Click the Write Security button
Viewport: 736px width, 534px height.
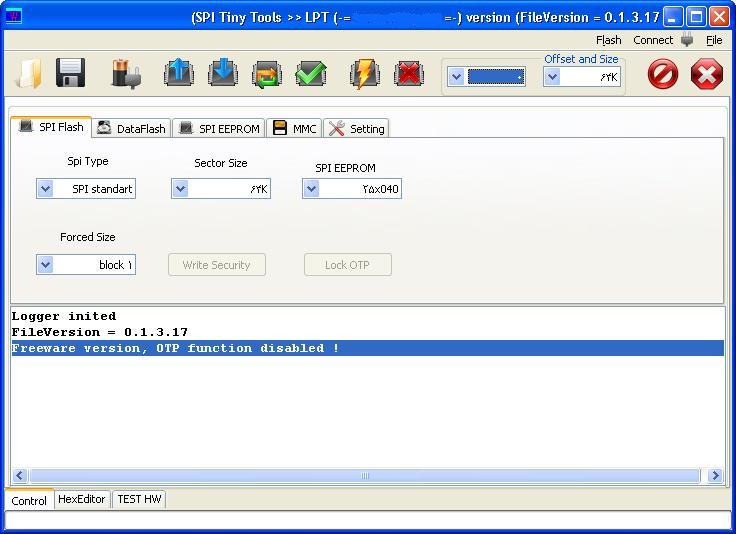[x=217, y=265]
